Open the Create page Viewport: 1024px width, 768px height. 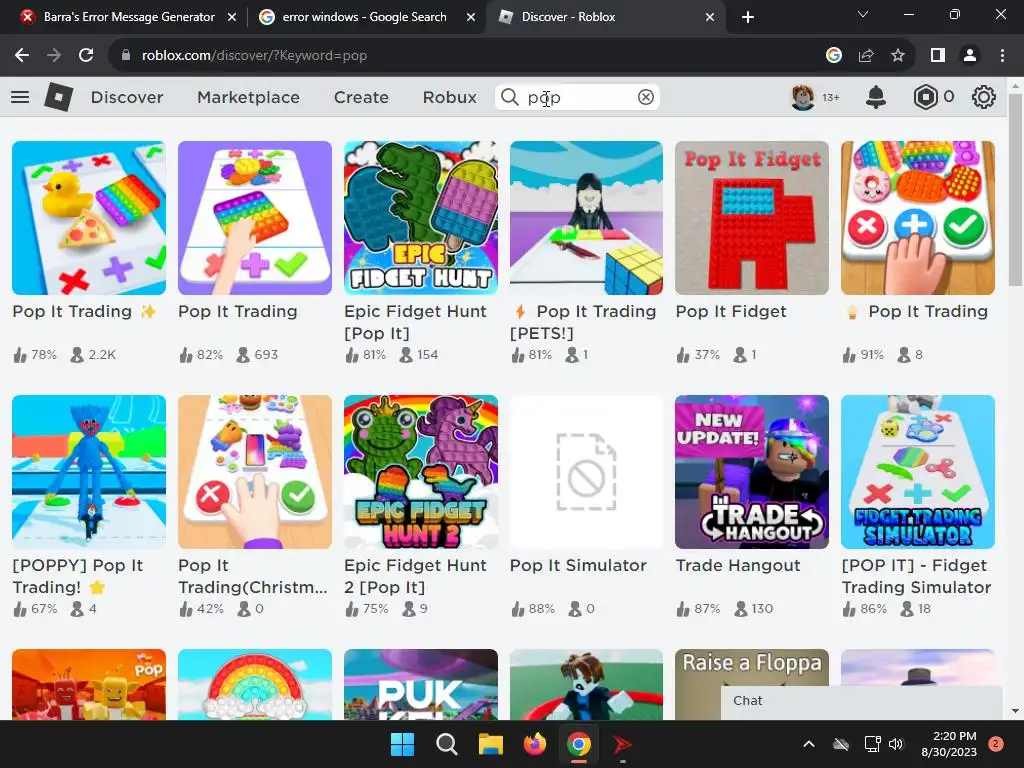coord(361,97)
